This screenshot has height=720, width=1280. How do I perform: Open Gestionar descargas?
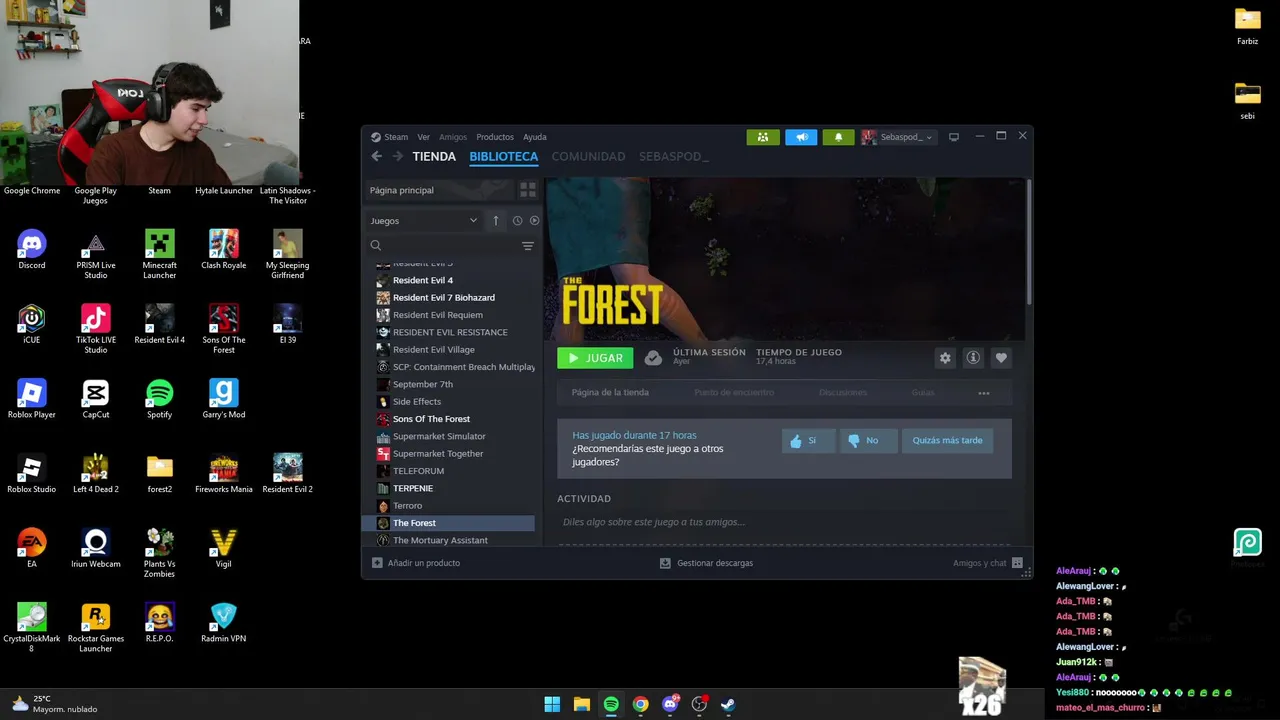707,563
